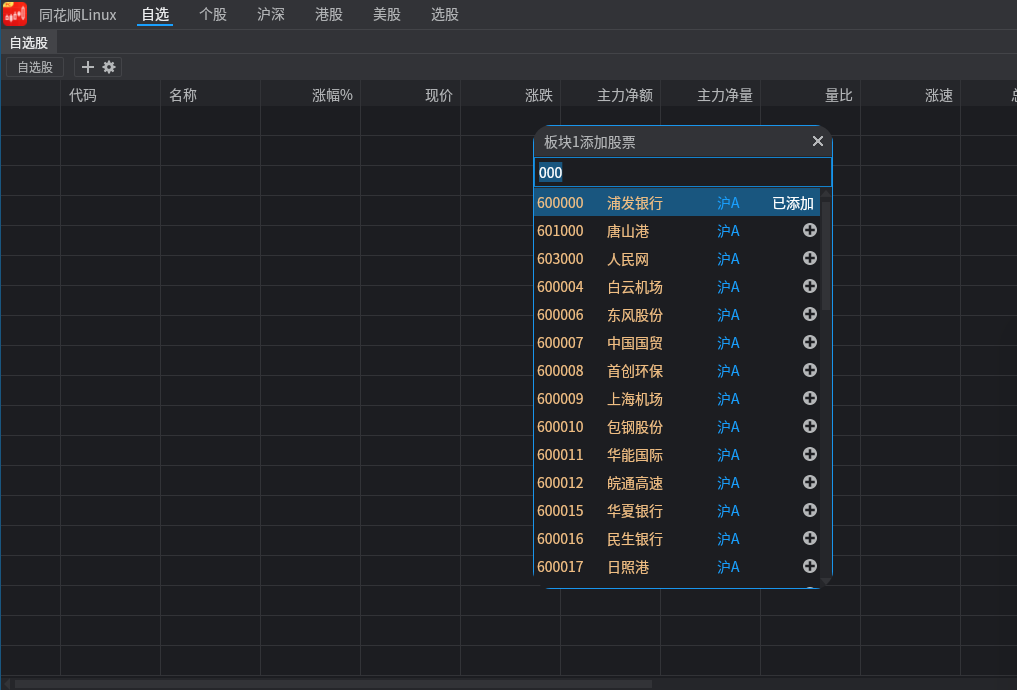
Task: Sort by the 涨速 column header
Action: coord(939,95)
